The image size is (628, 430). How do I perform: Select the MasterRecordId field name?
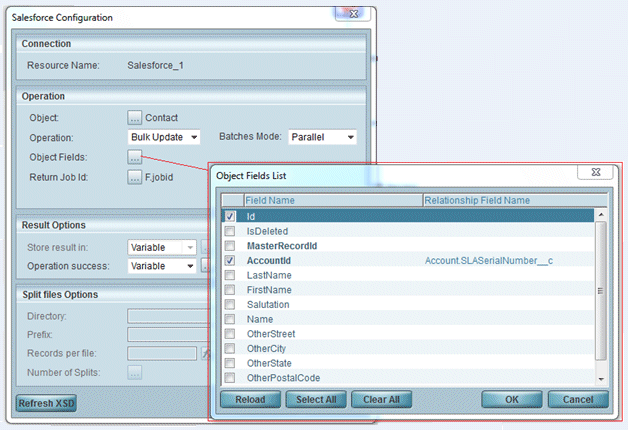pyautogui.click(x=282, y=246)
